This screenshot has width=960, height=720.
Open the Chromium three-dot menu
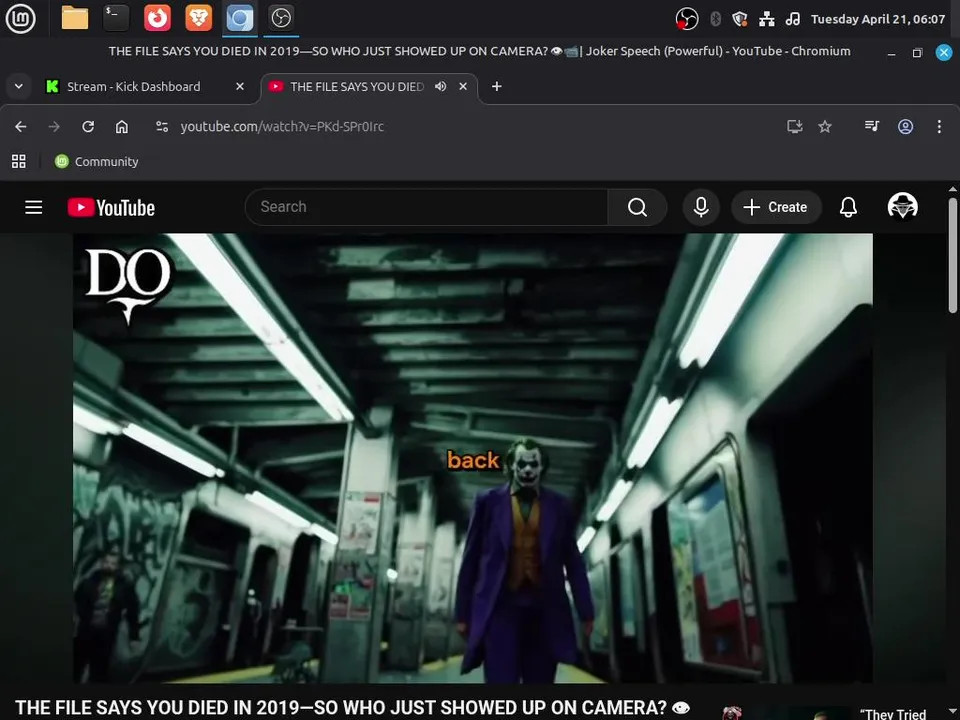pyautogui.click(x=939, y=126)
